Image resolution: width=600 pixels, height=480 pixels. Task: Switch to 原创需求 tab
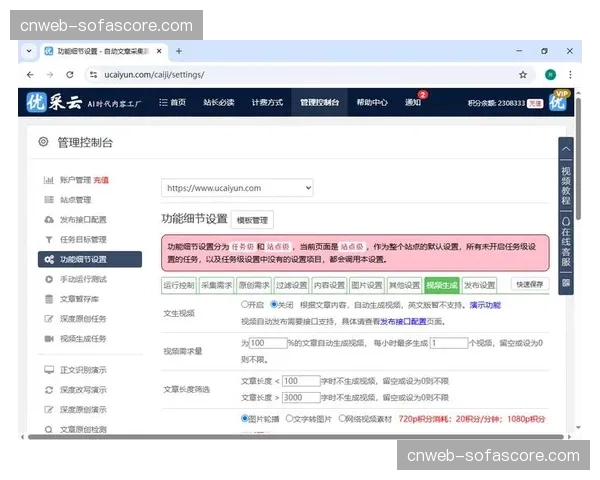coord(254,286)
